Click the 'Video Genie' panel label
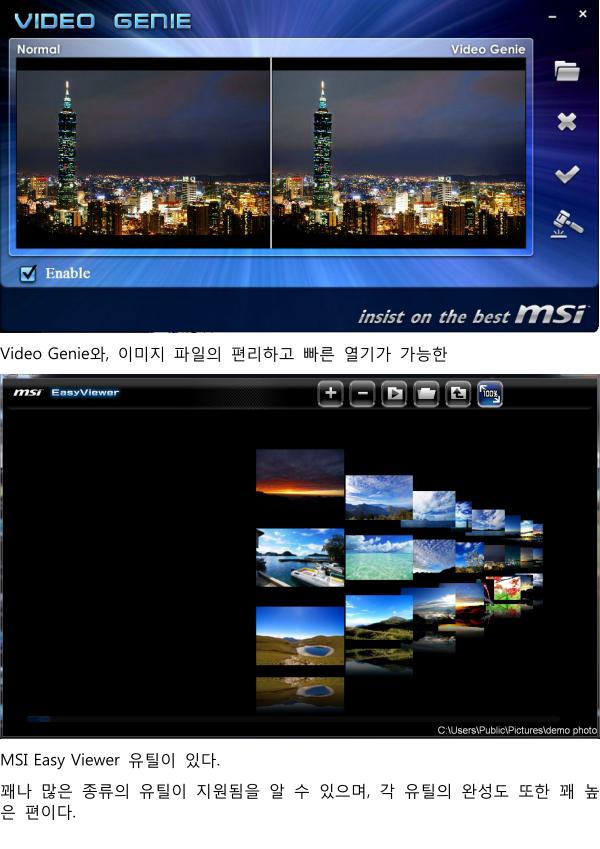 click(488, 49)
